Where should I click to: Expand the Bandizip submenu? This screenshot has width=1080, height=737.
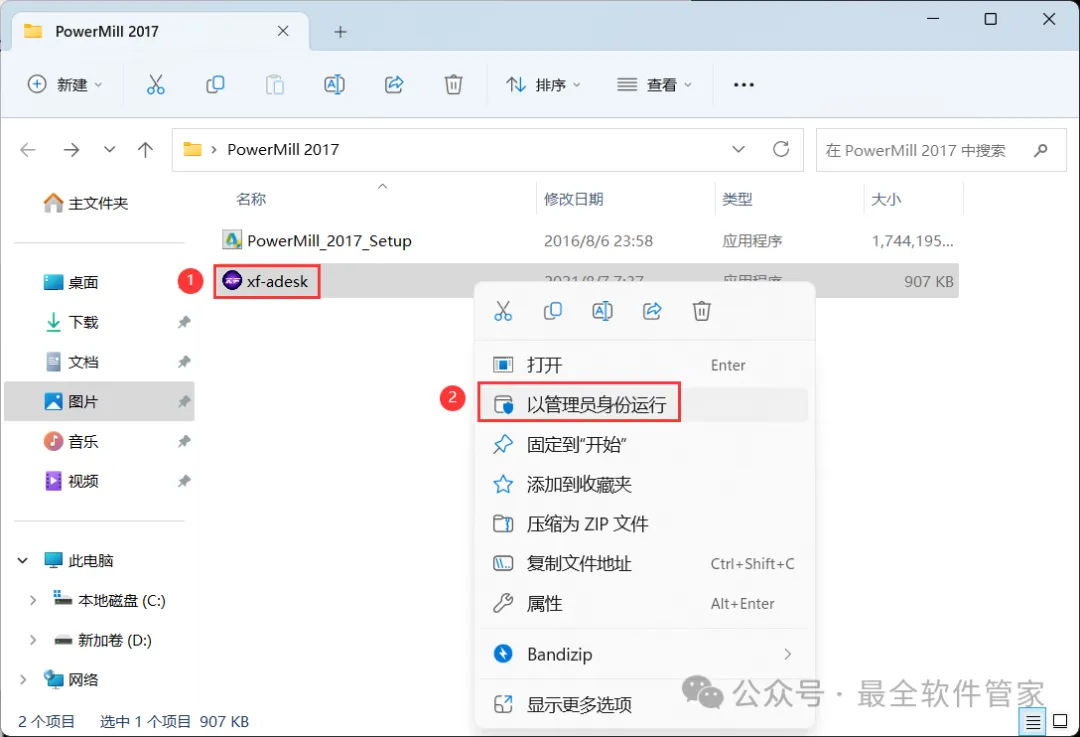pos(787,654)
